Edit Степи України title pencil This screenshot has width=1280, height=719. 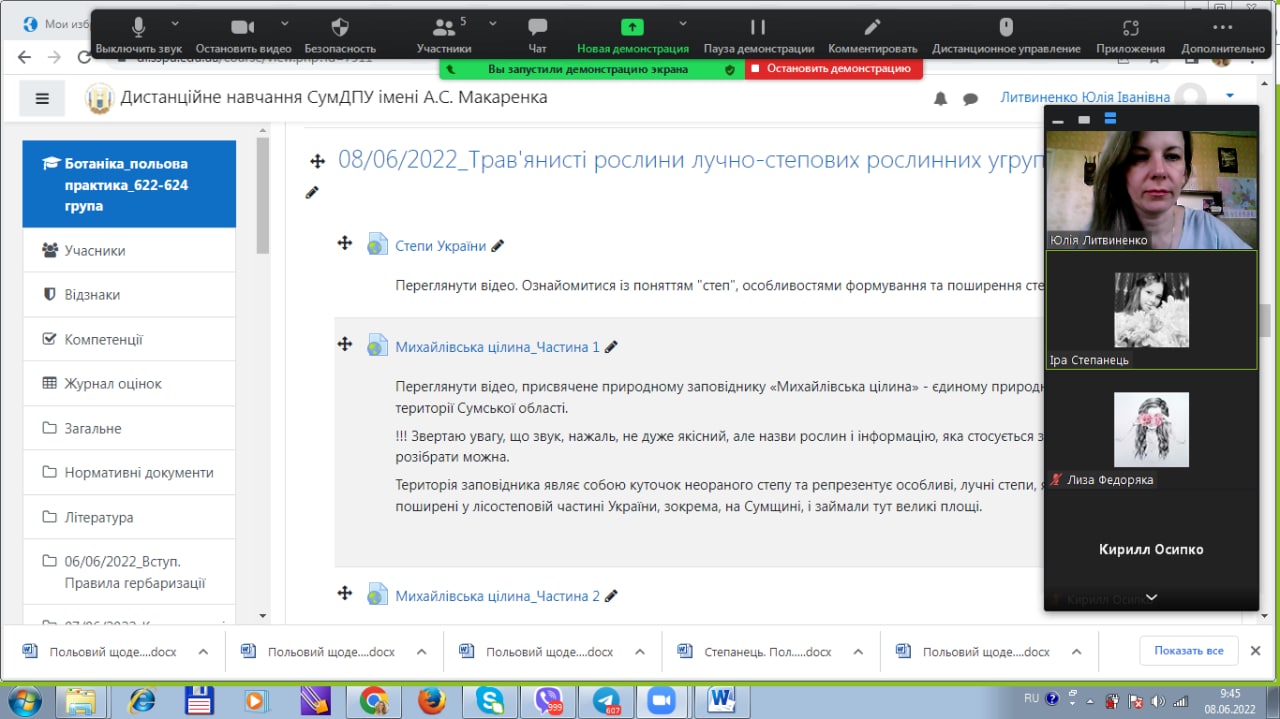click(x=498, y=246)
